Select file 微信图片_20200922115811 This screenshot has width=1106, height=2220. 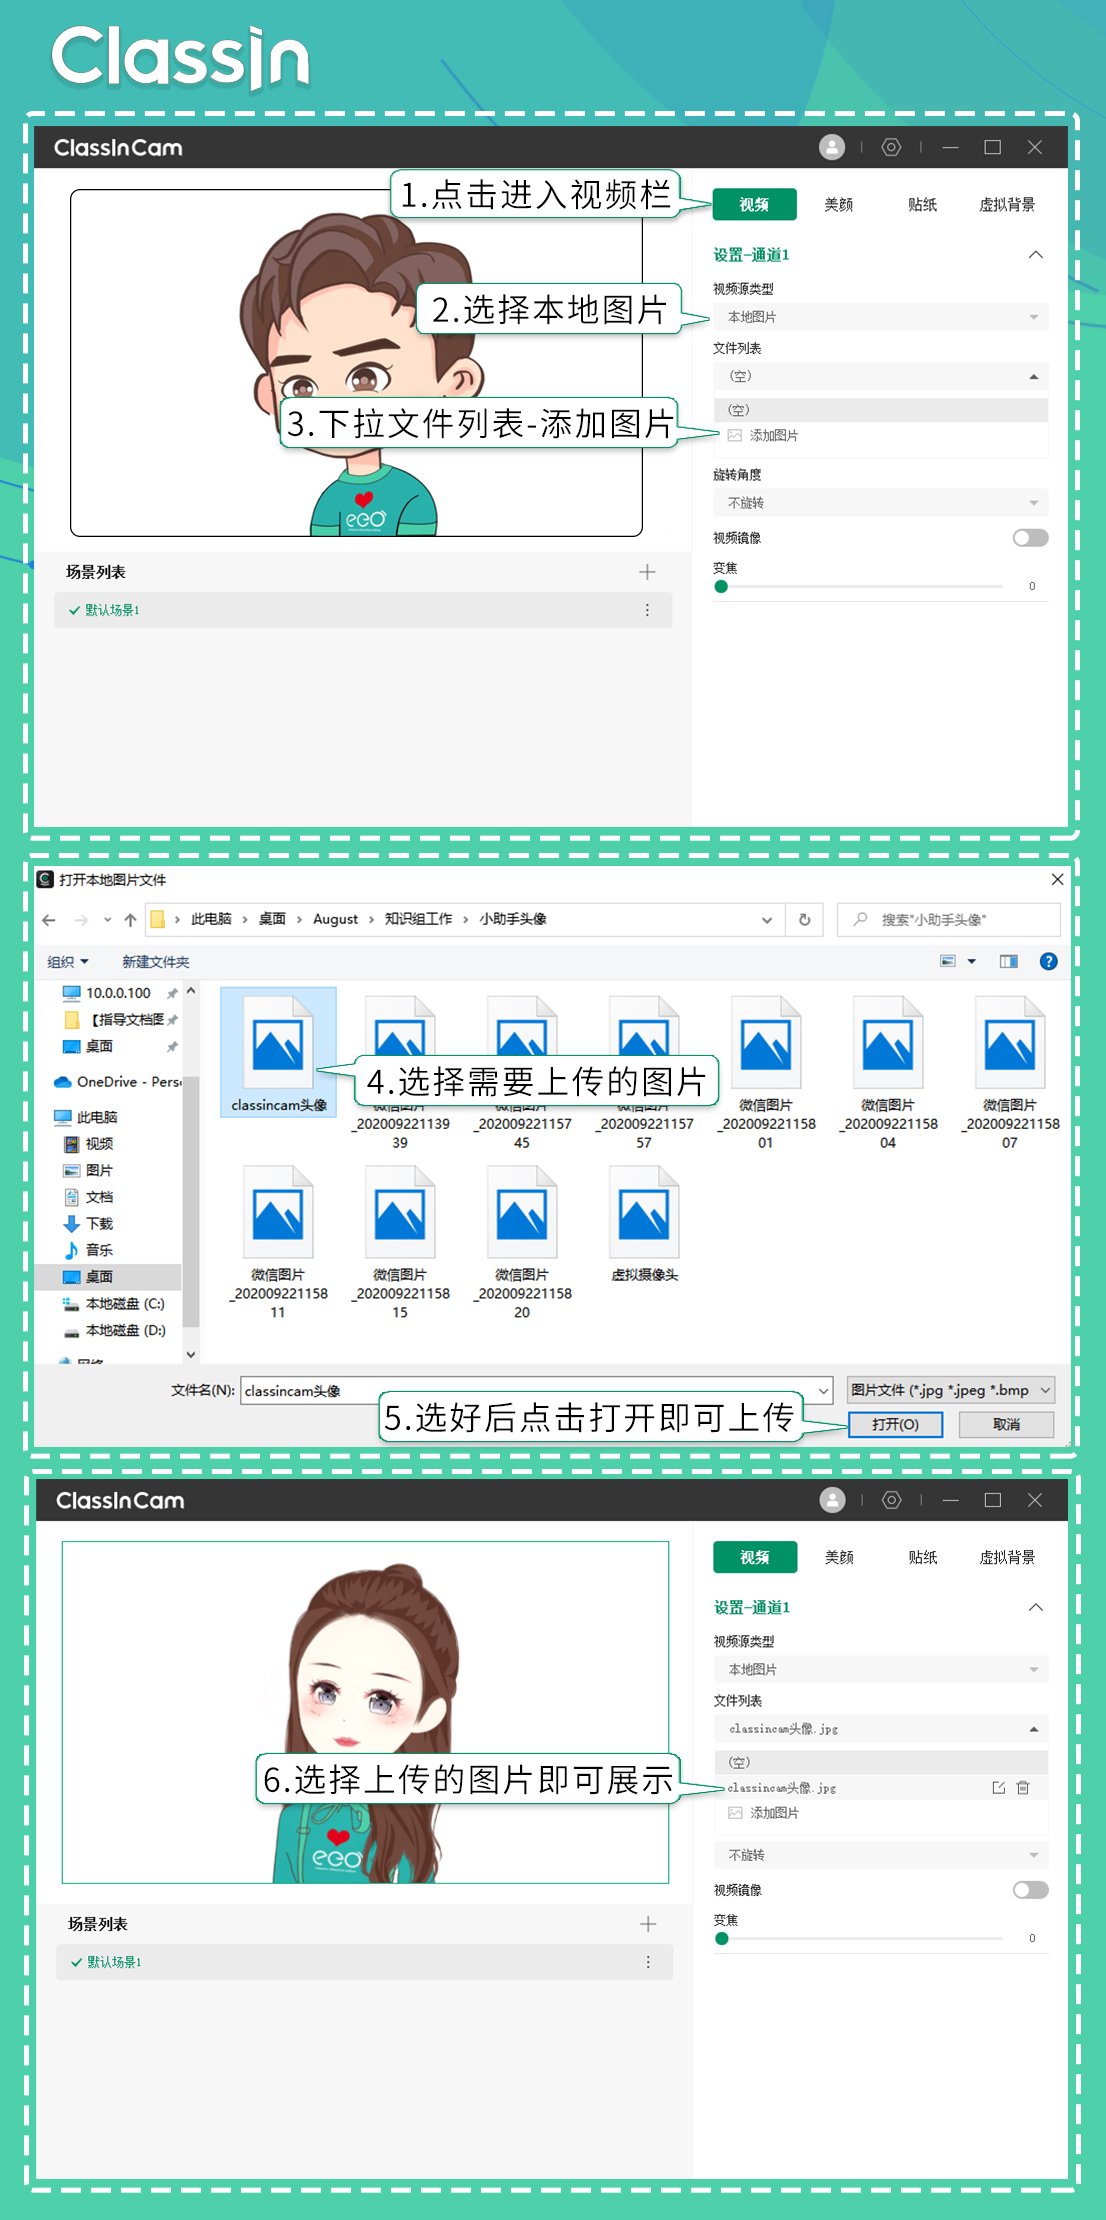click(x=278, y=1242)
